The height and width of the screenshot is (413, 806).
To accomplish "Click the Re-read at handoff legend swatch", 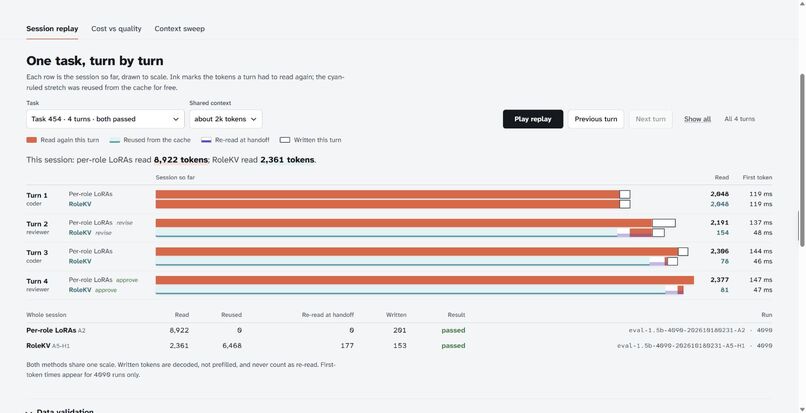I will pyautogui.click(x=206, y=140).
